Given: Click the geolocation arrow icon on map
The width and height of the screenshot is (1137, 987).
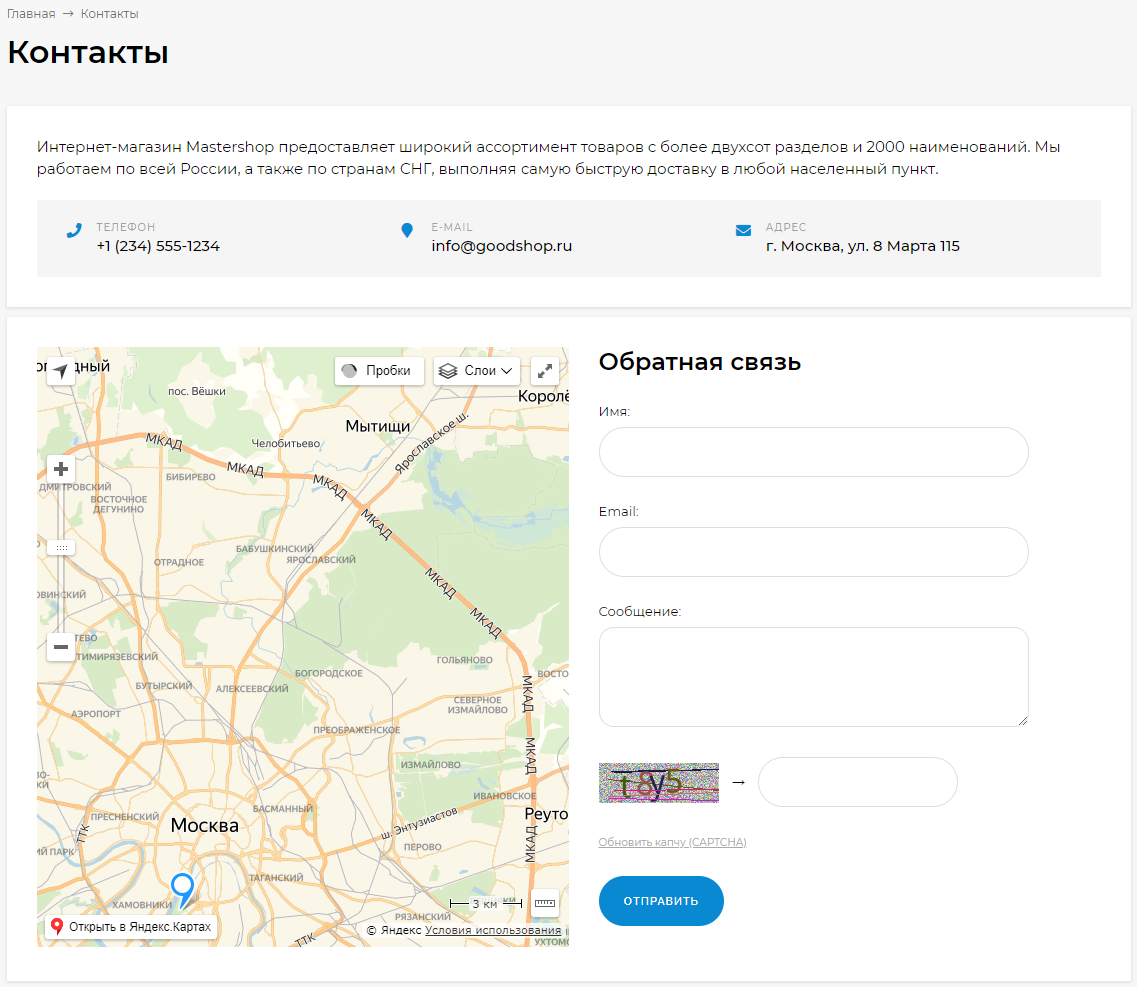Looking at the screenshot, I should [61, 371].
